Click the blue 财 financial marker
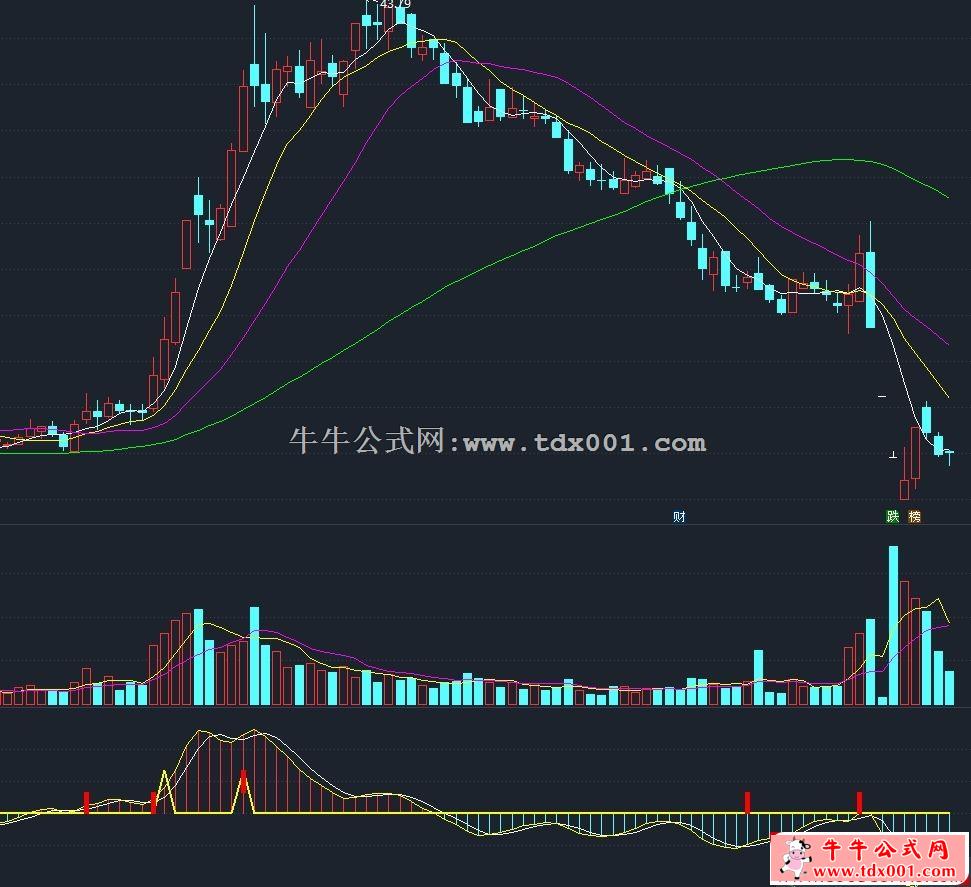The image size is (971, 887). point(679,517)
